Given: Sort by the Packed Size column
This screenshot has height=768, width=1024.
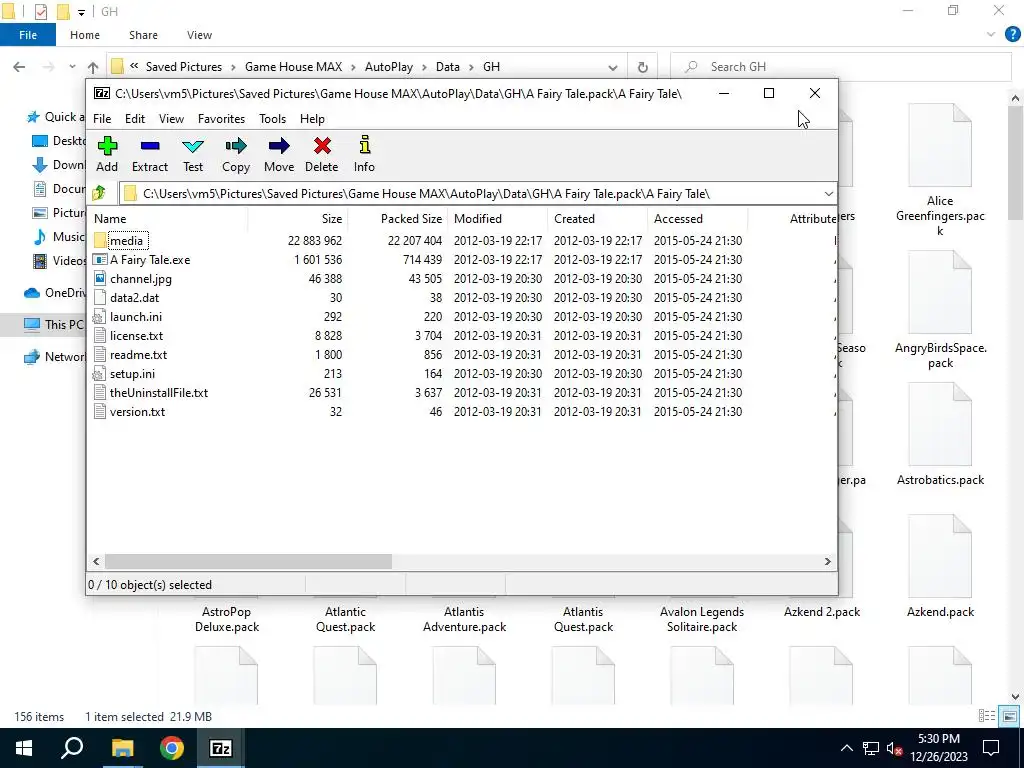Looking at the screenshot, I should (397, 219).
